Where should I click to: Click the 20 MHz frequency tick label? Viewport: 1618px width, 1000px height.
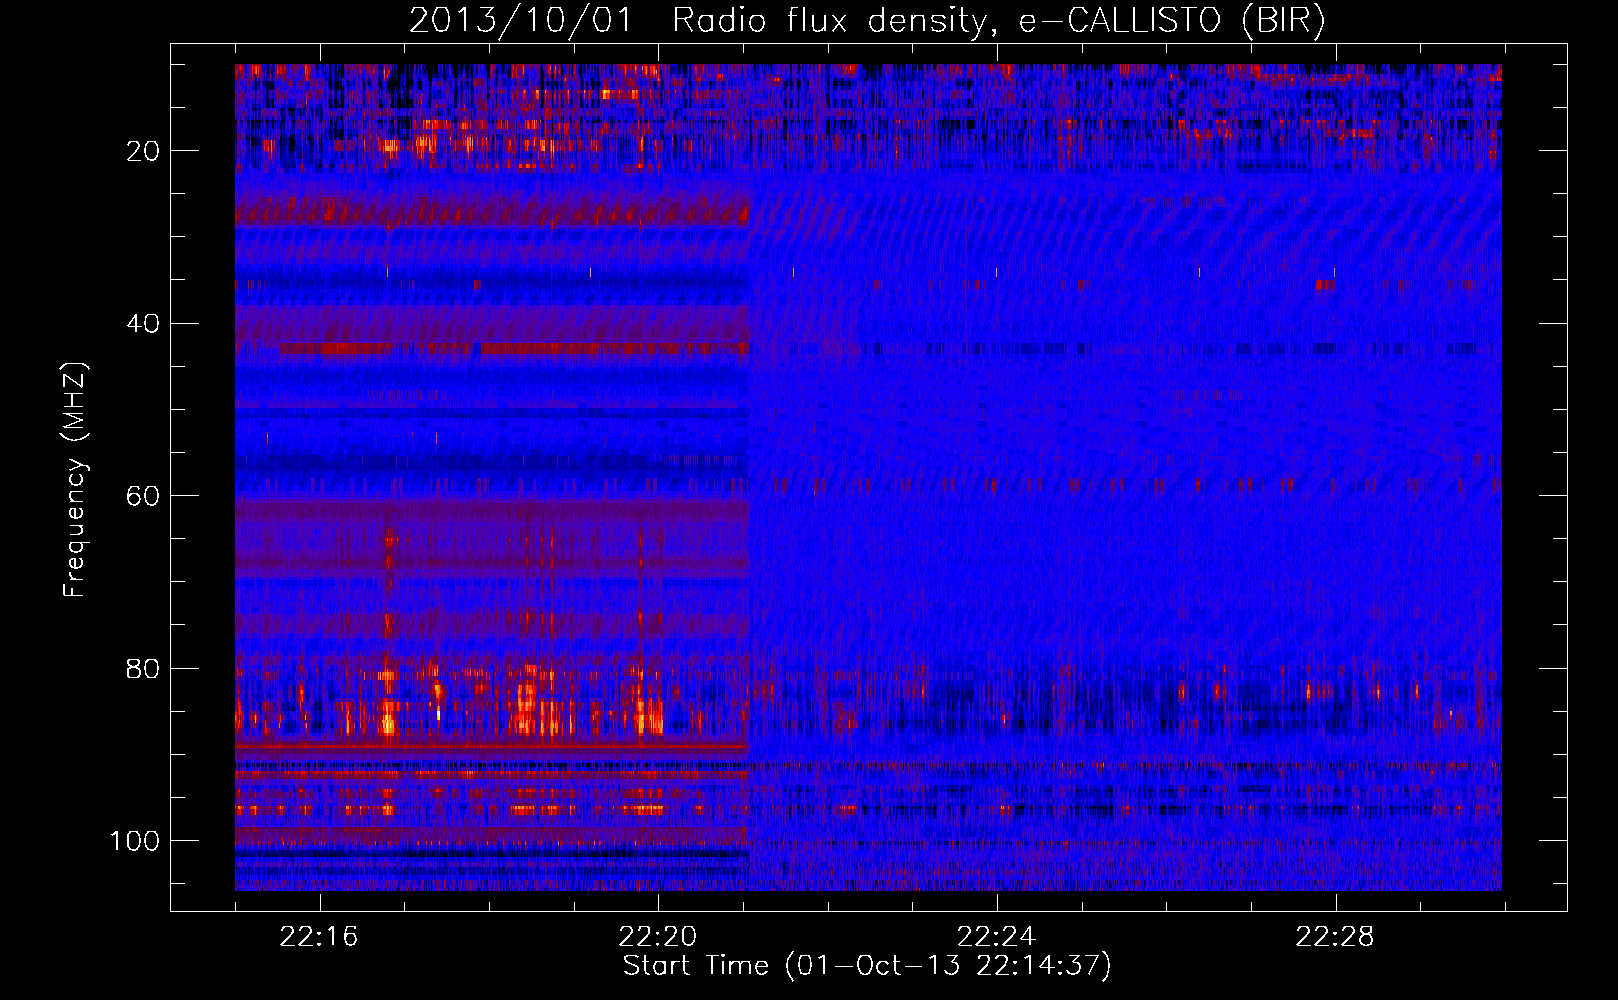tap(144, 151)
